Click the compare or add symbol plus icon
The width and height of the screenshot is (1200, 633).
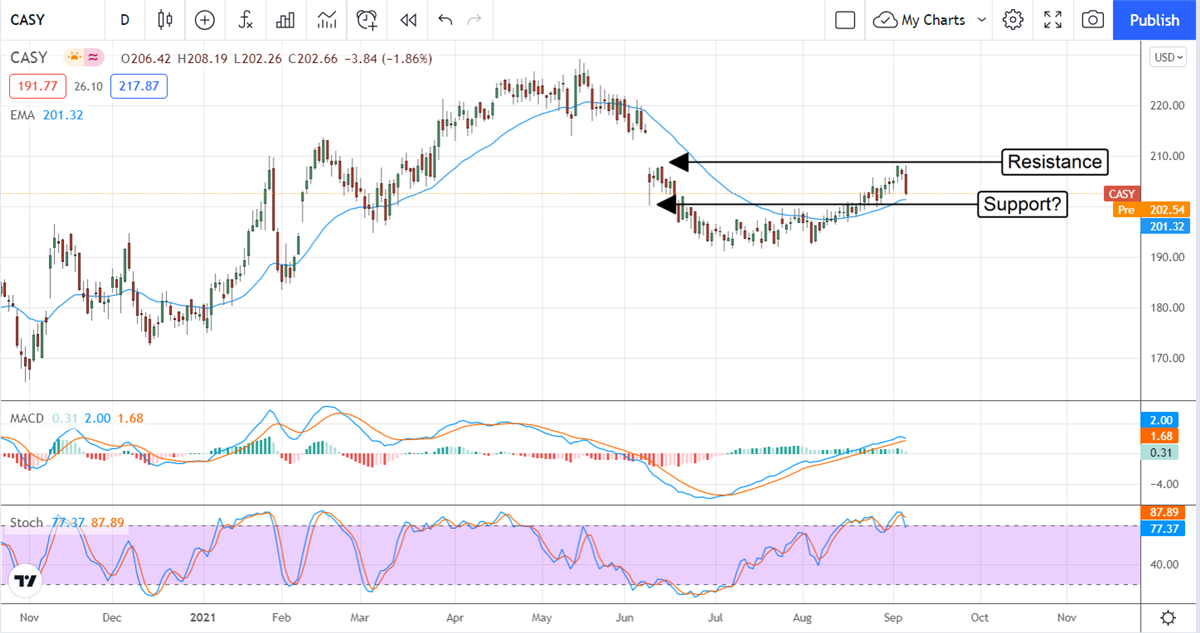tap(205, 20)
